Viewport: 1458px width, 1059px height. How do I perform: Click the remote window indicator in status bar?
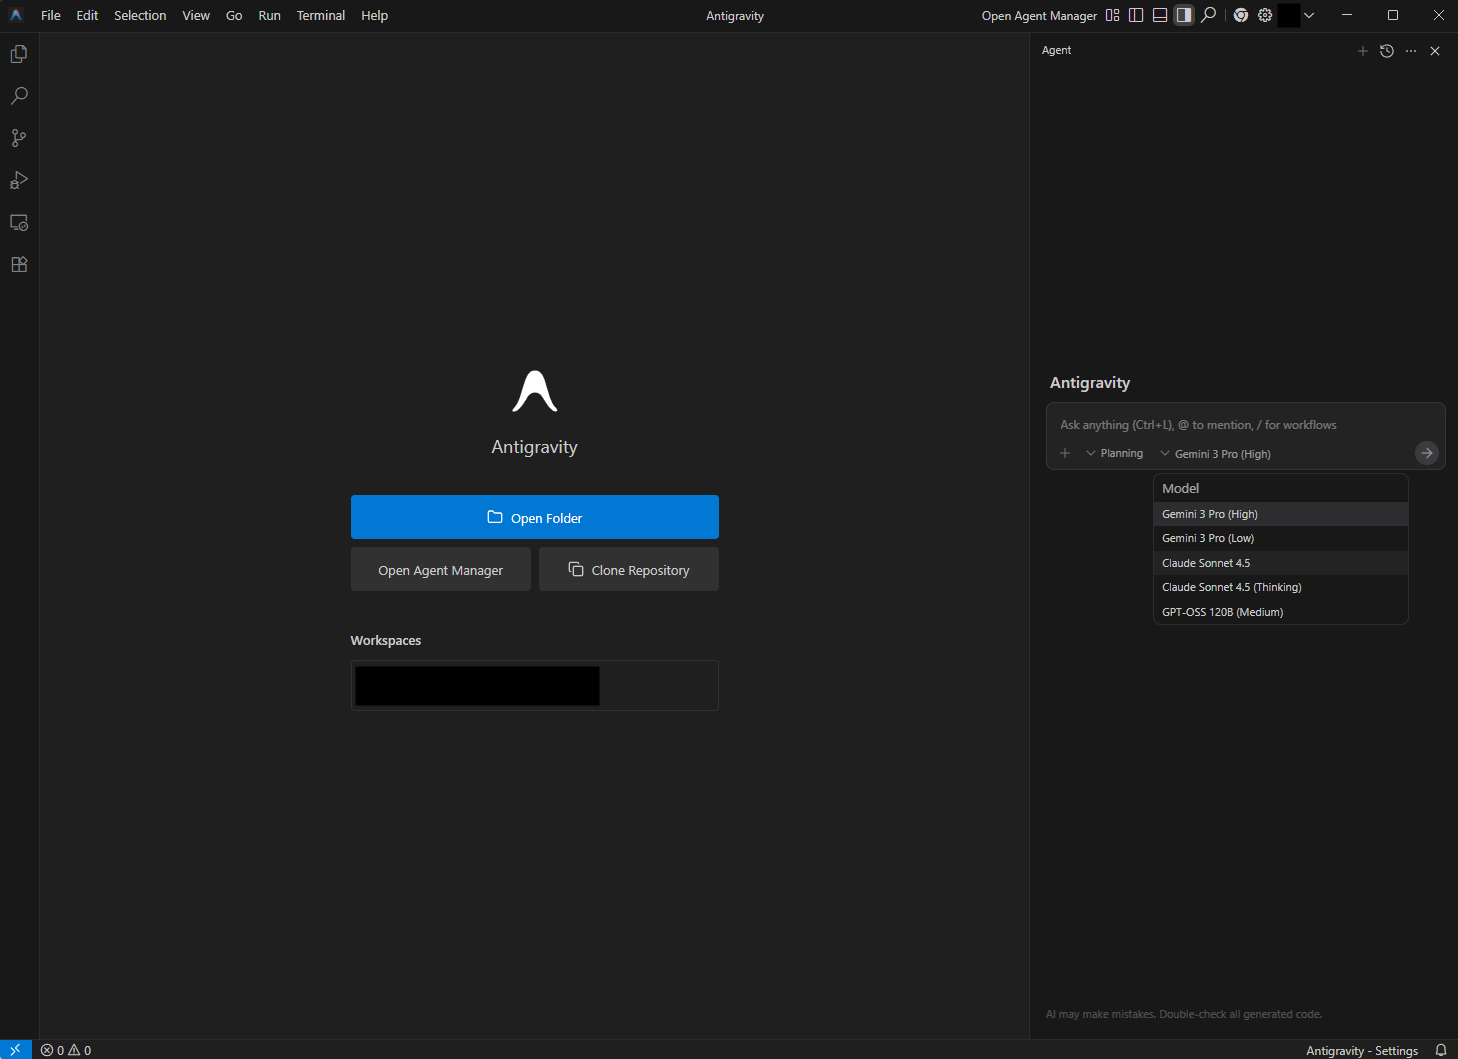tap(16, 1049)
